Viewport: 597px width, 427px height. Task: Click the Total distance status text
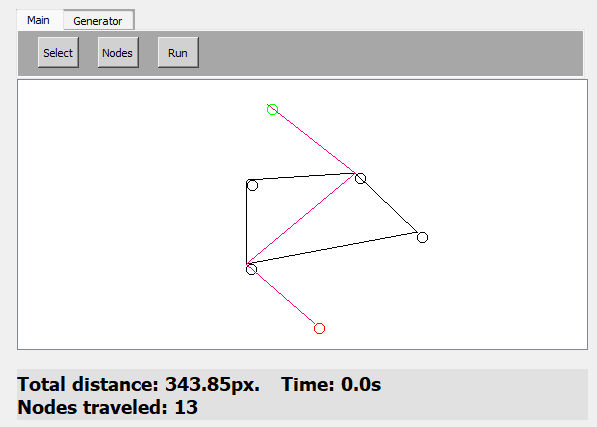coord(139,384)
